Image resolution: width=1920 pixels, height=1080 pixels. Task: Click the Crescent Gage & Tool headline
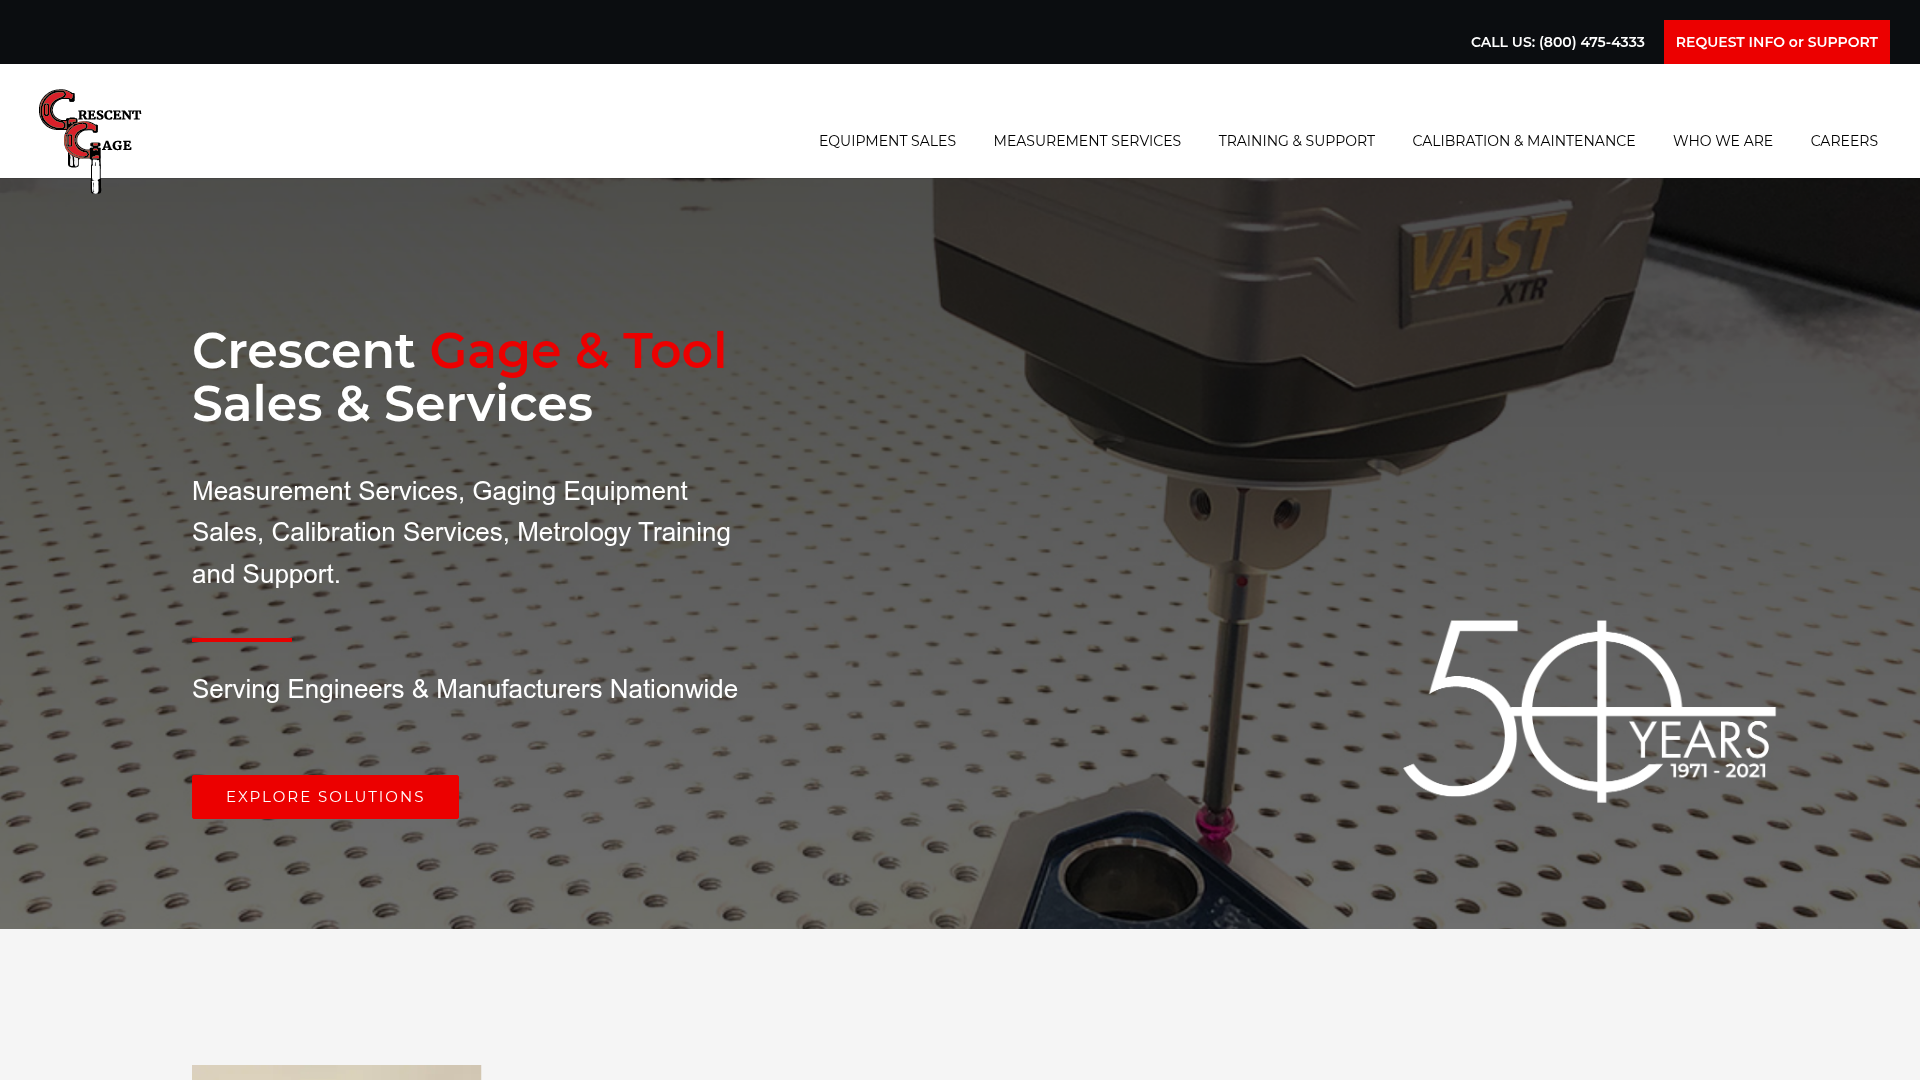click(x=459, y=351)
